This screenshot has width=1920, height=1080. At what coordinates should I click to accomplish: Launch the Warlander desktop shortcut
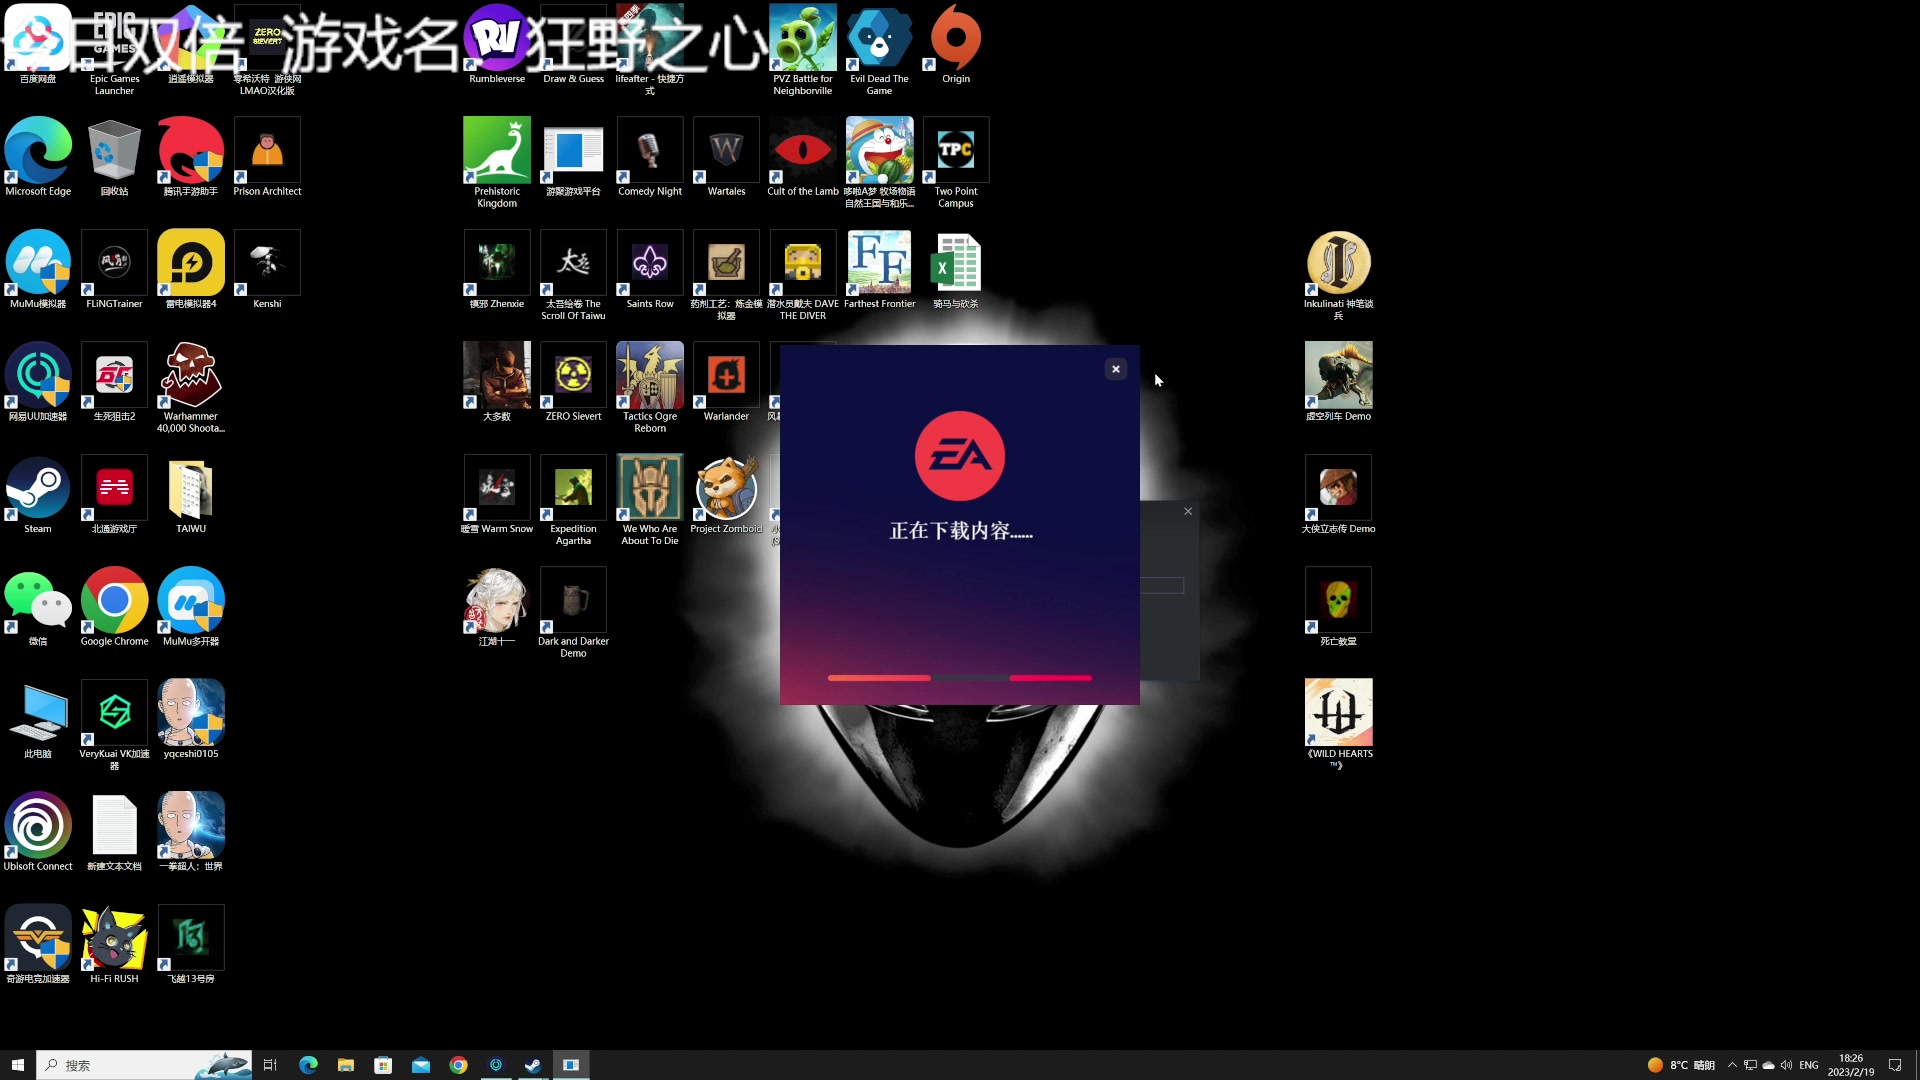click(726, 382)
